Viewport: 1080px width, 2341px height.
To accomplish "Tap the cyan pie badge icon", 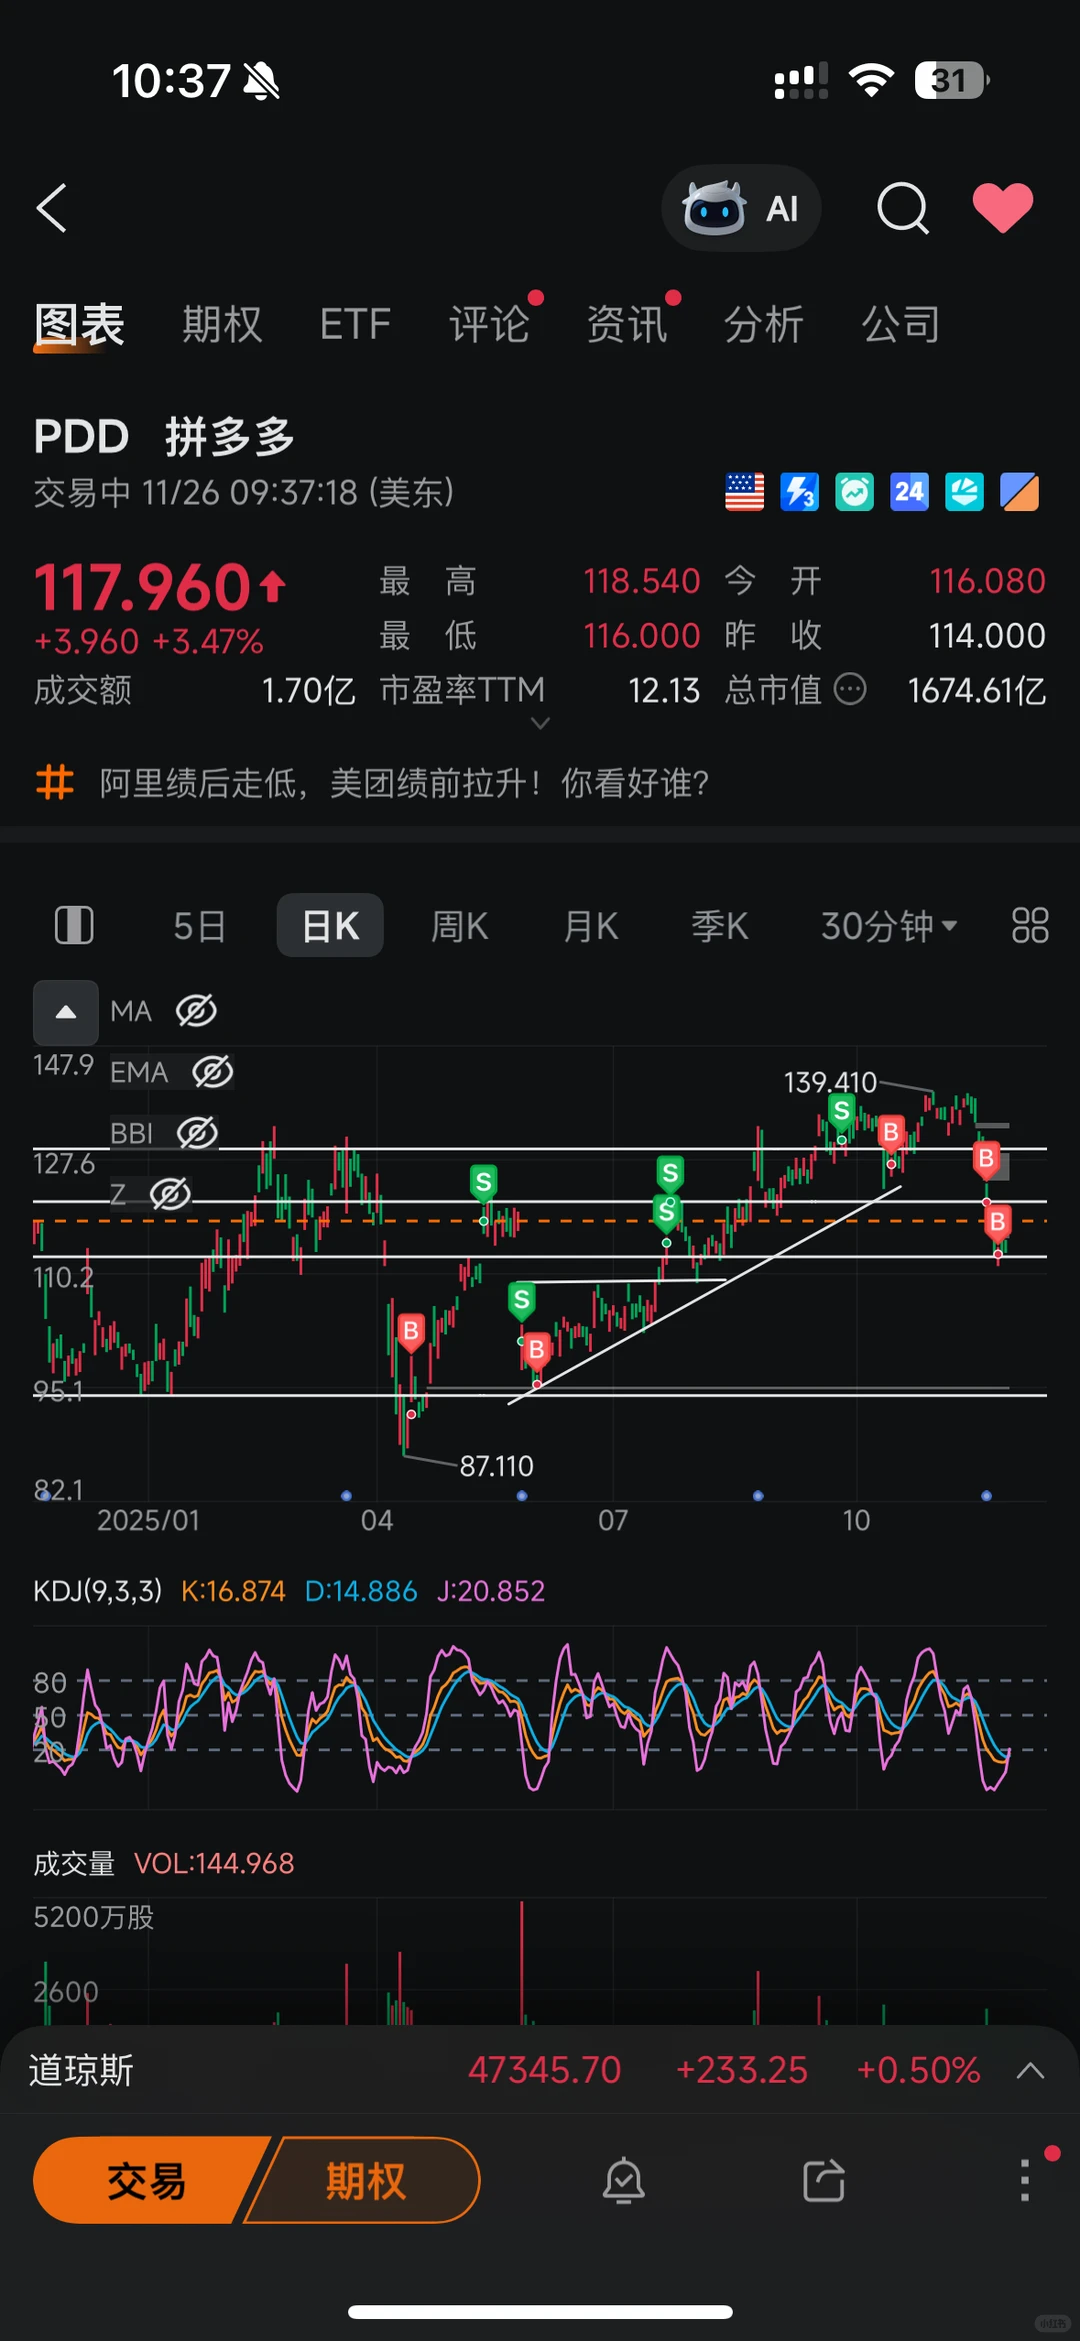I will pos(964,492).
